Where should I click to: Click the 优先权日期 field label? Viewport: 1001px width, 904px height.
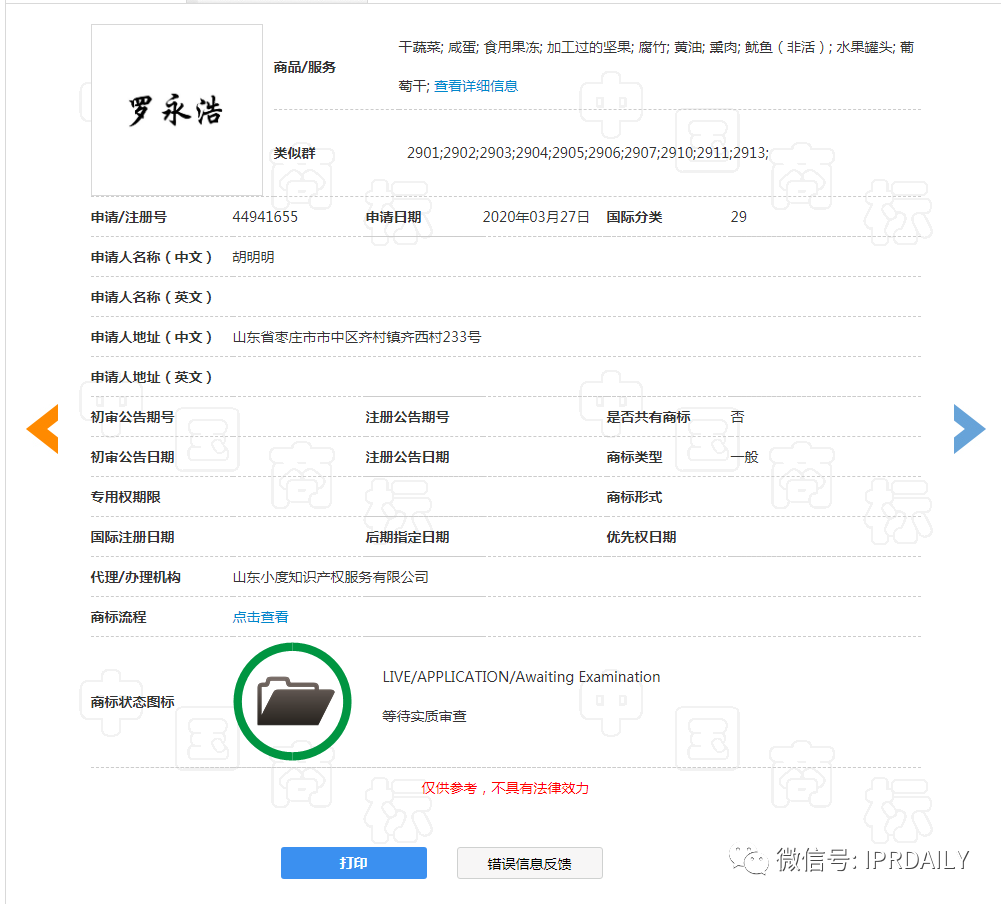click(x=641, y=537)
